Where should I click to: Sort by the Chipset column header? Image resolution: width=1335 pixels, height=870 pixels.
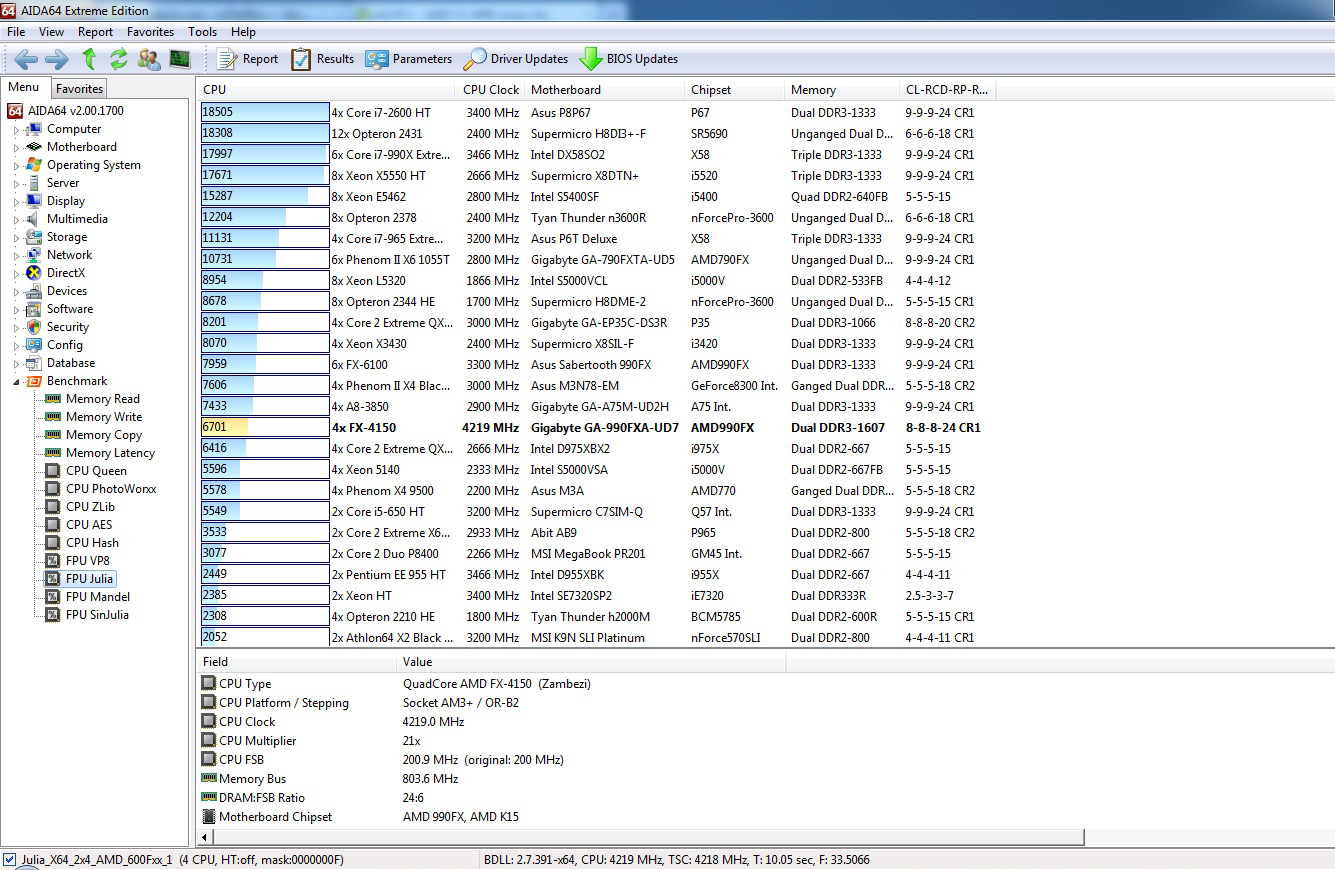(x=735, y=90)
